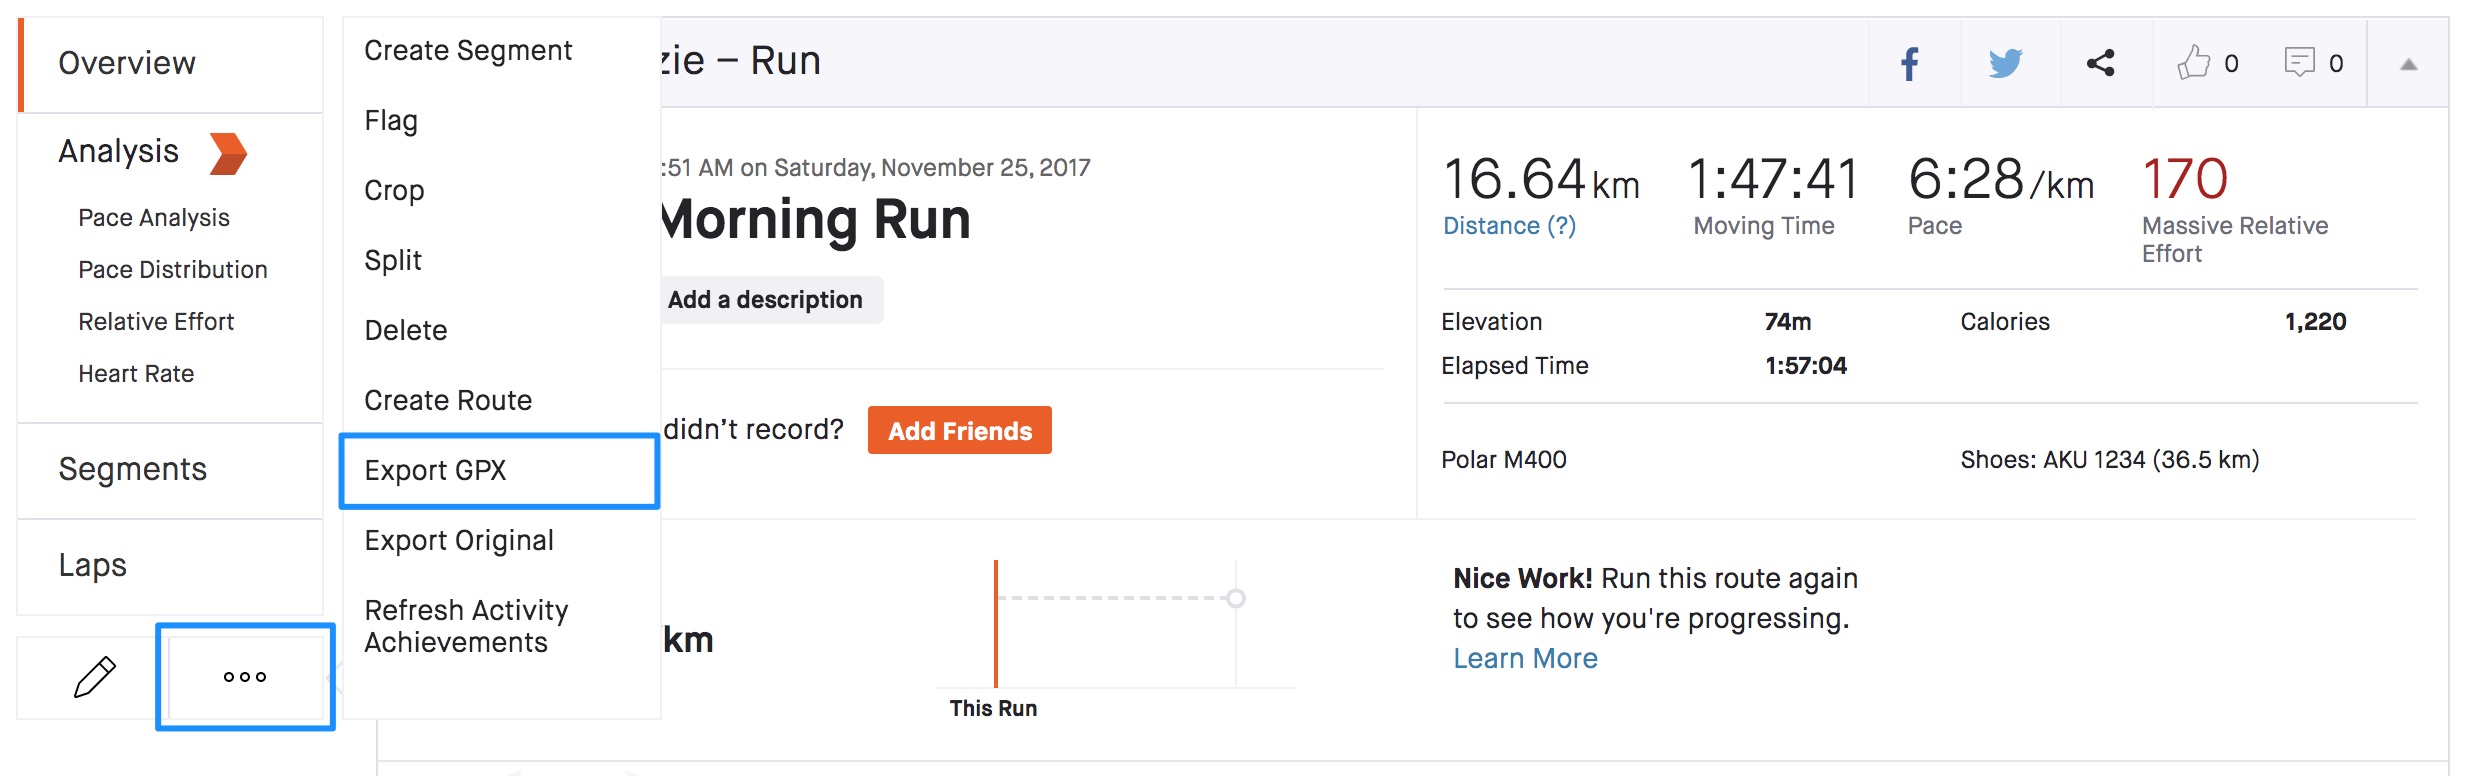2466x776 pixels.
Task: Open the three-dots more actions menu
Action: tap(245, 677)
